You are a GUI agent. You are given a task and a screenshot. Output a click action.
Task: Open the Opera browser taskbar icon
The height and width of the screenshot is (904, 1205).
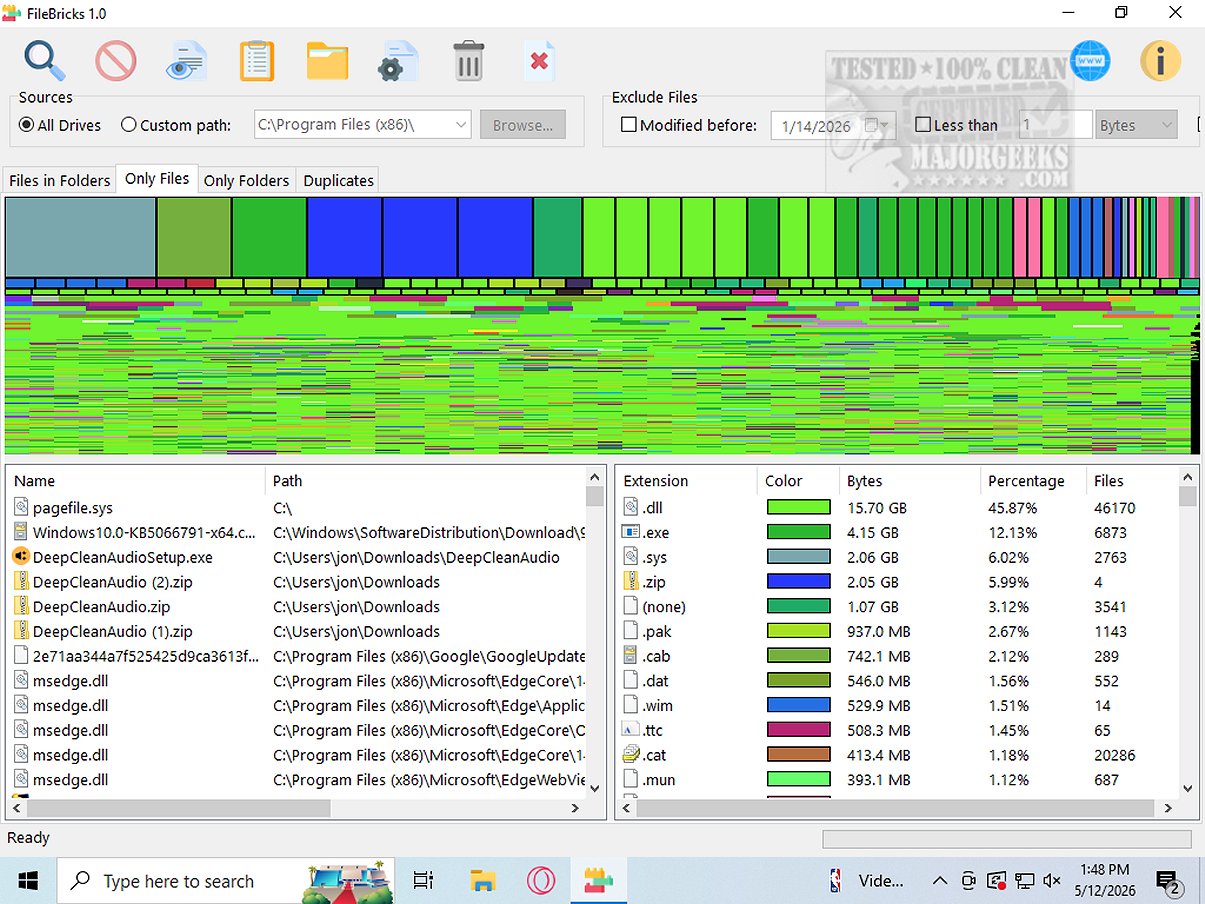point(541,881)
